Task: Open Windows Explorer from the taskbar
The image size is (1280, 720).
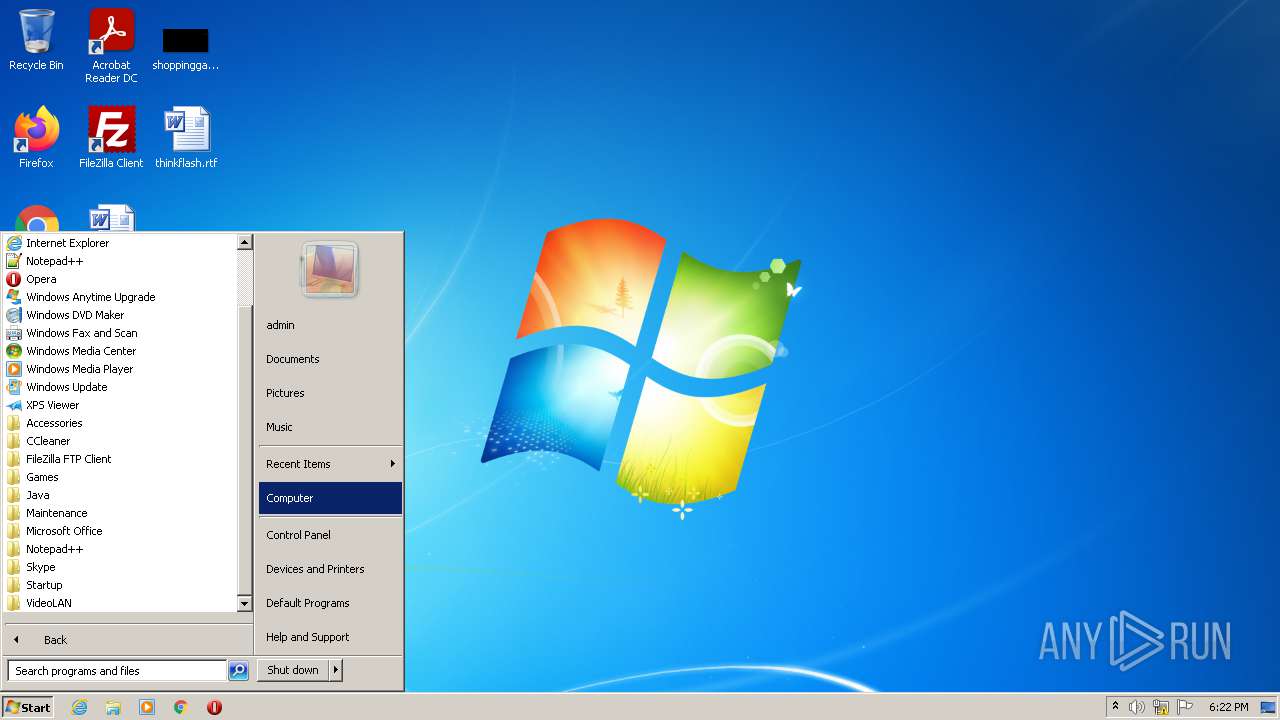Action: [x=113, y=707]
